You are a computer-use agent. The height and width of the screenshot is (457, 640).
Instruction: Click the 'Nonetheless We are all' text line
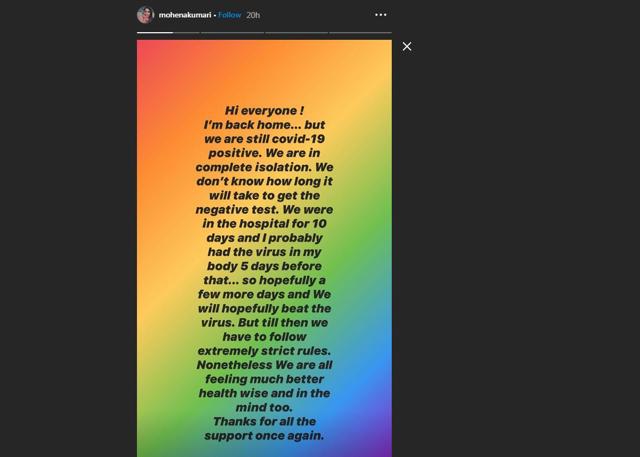pos(264,365)
